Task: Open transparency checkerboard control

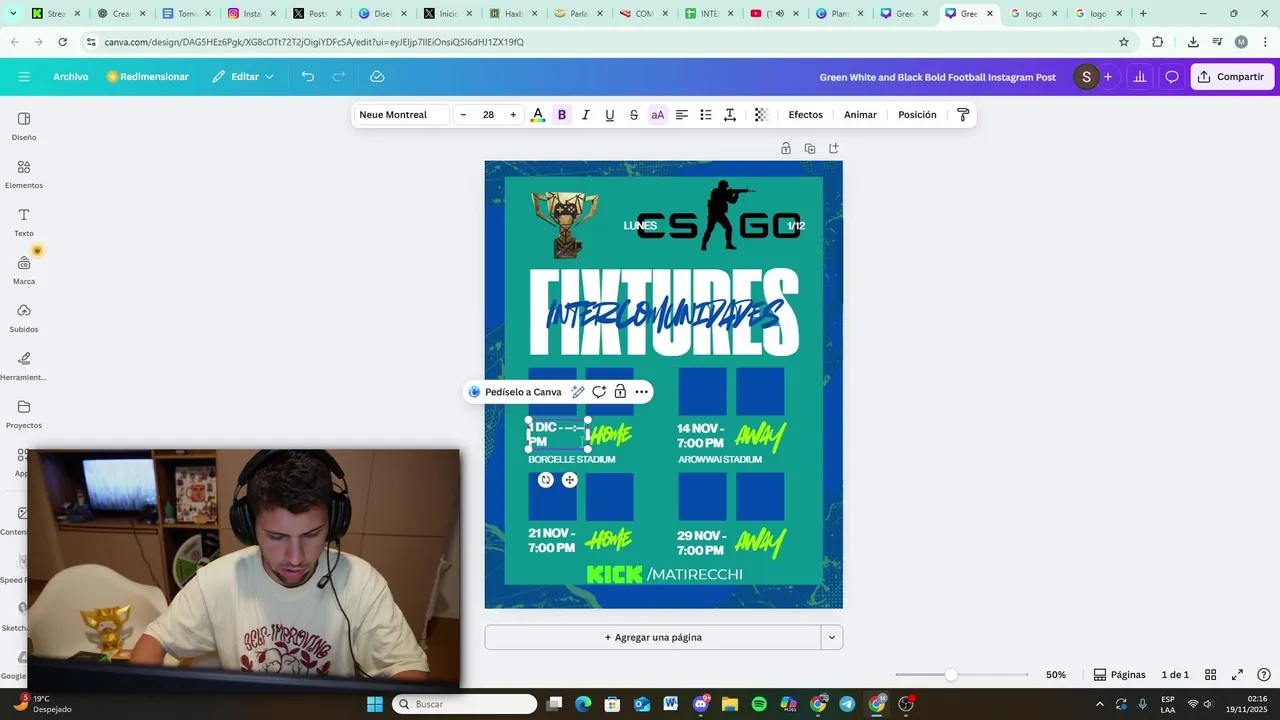Action: [x=761, y=115]
